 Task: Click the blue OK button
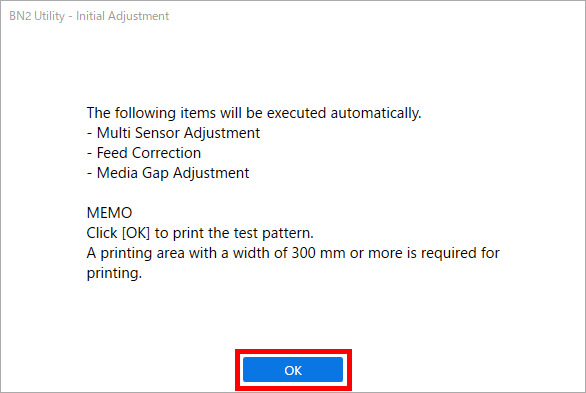(x=293, y=369)
